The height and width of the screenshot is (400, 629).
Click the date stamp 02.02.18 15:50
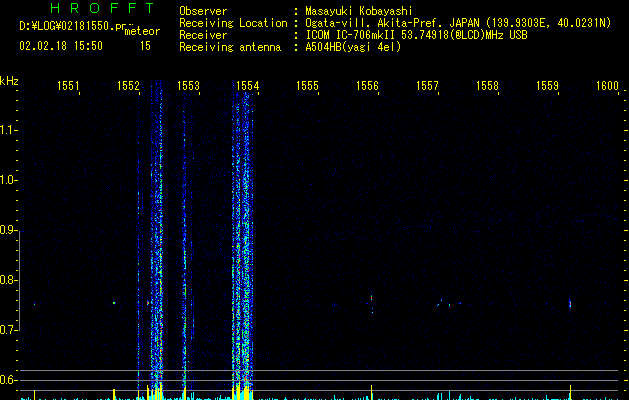pyautogui.click(x=61, y=46)
